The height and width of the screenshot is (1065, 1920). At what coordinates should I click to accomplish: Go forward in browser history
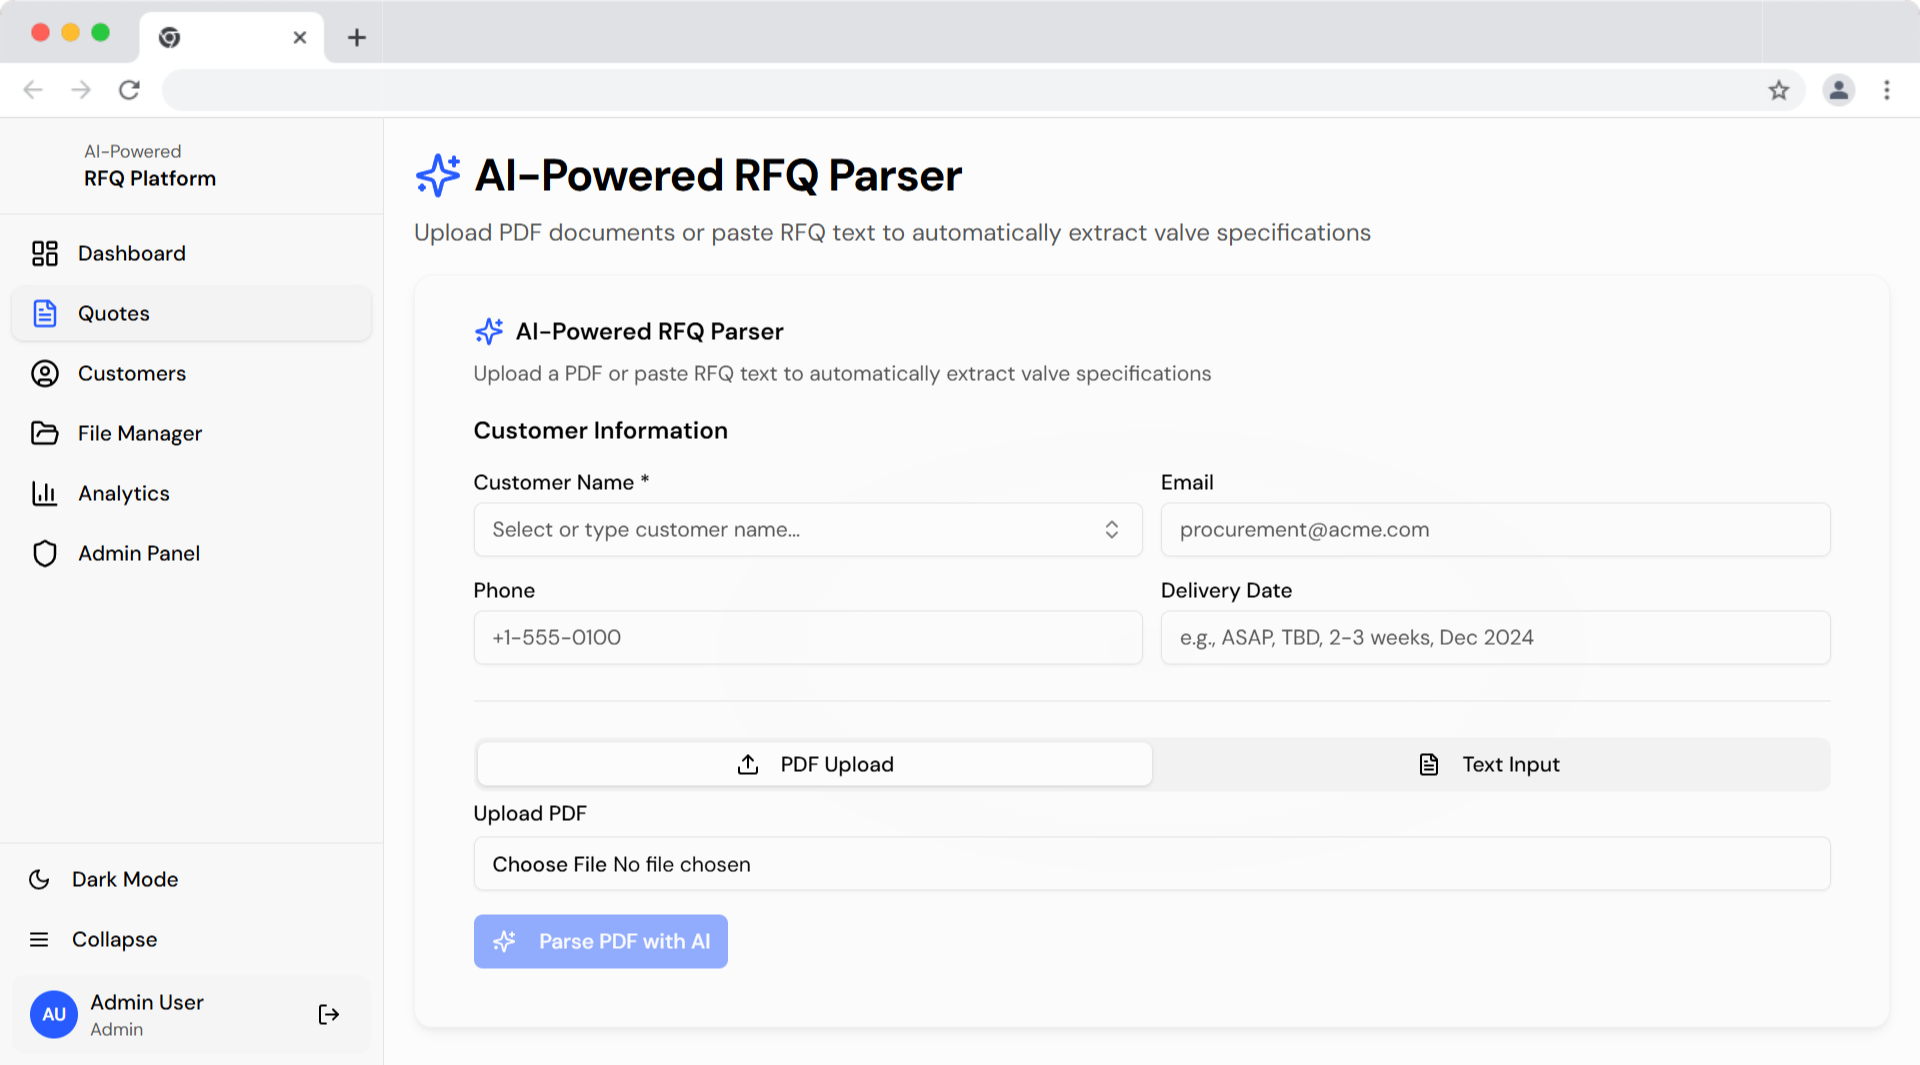point(81,90)
